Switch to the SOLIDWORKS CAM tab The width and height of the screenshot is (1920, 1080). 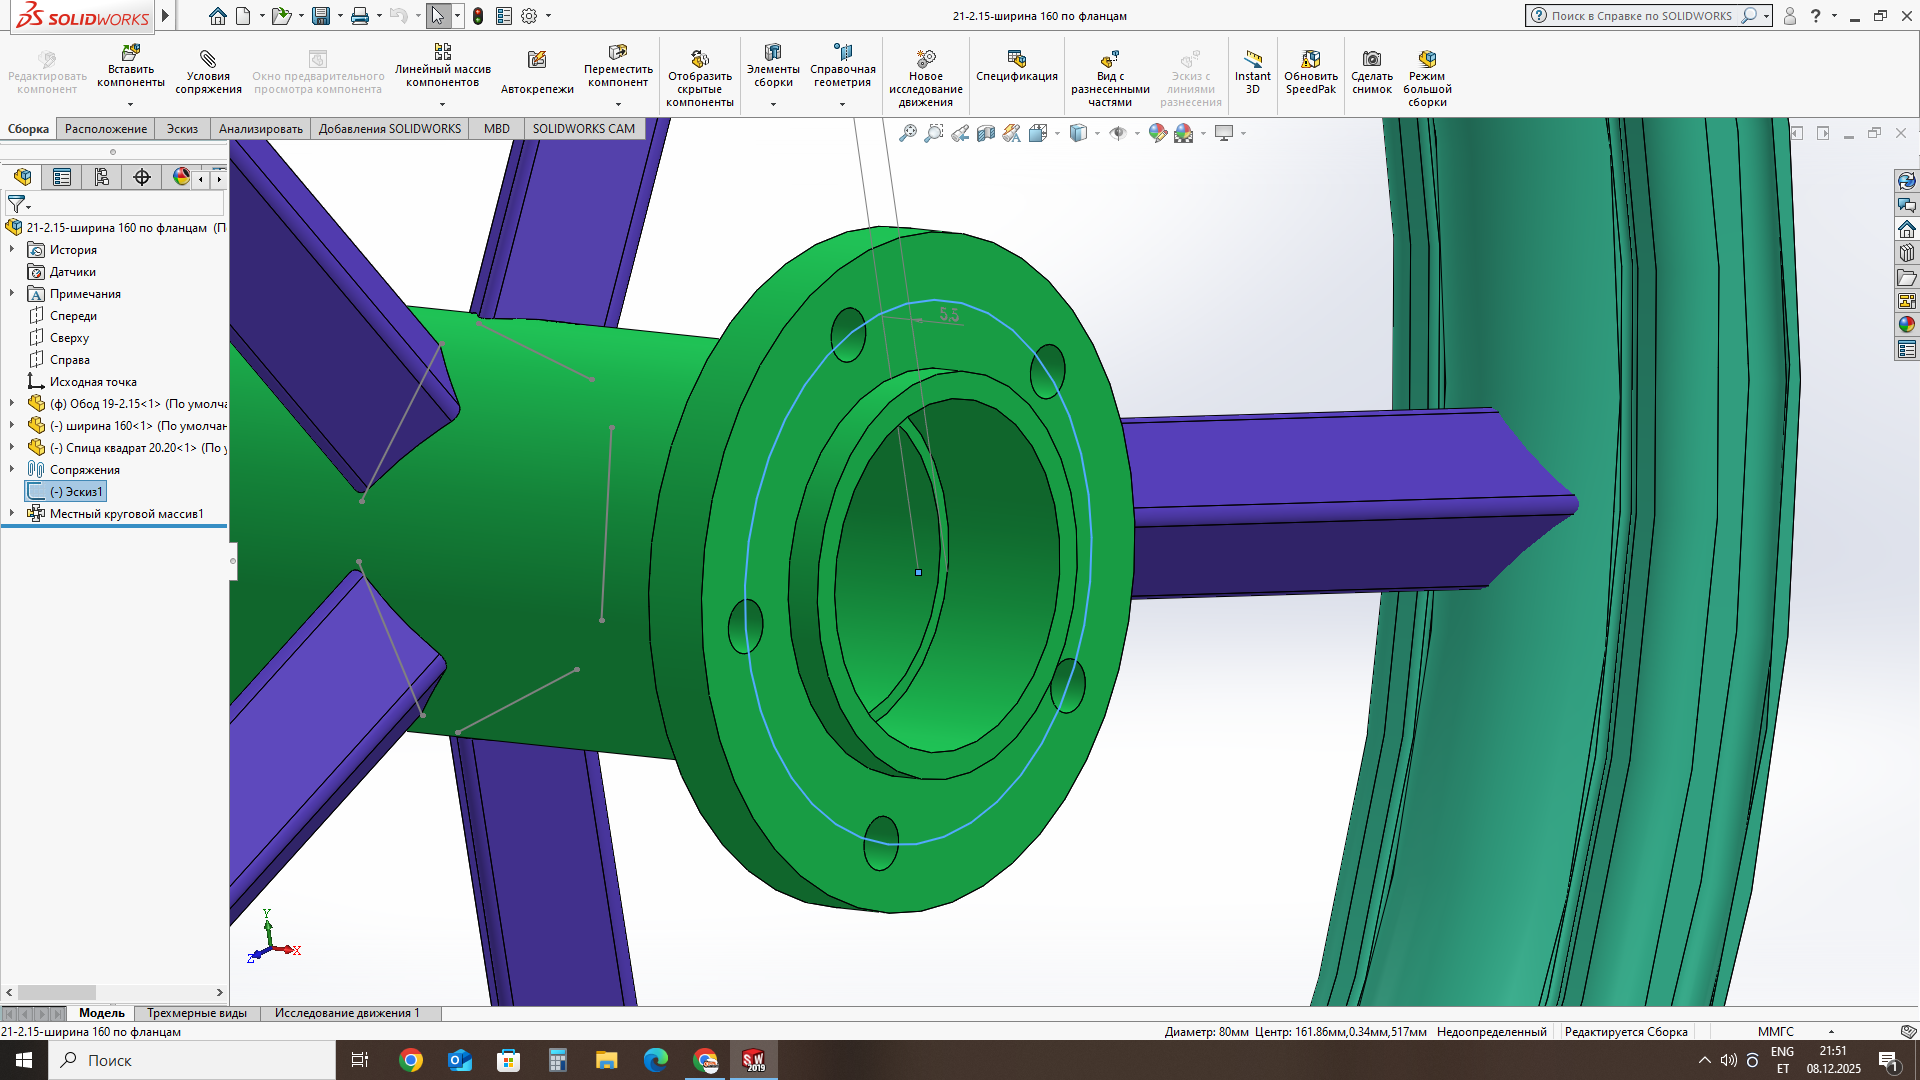(x=583, y=128)
